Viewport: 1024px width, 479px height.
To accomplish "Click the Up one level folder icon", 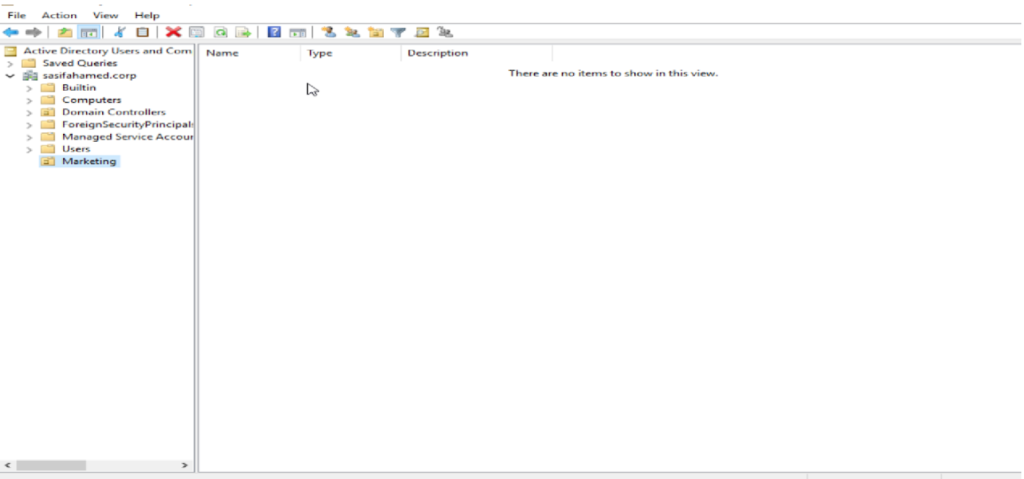I will [66, 33].
